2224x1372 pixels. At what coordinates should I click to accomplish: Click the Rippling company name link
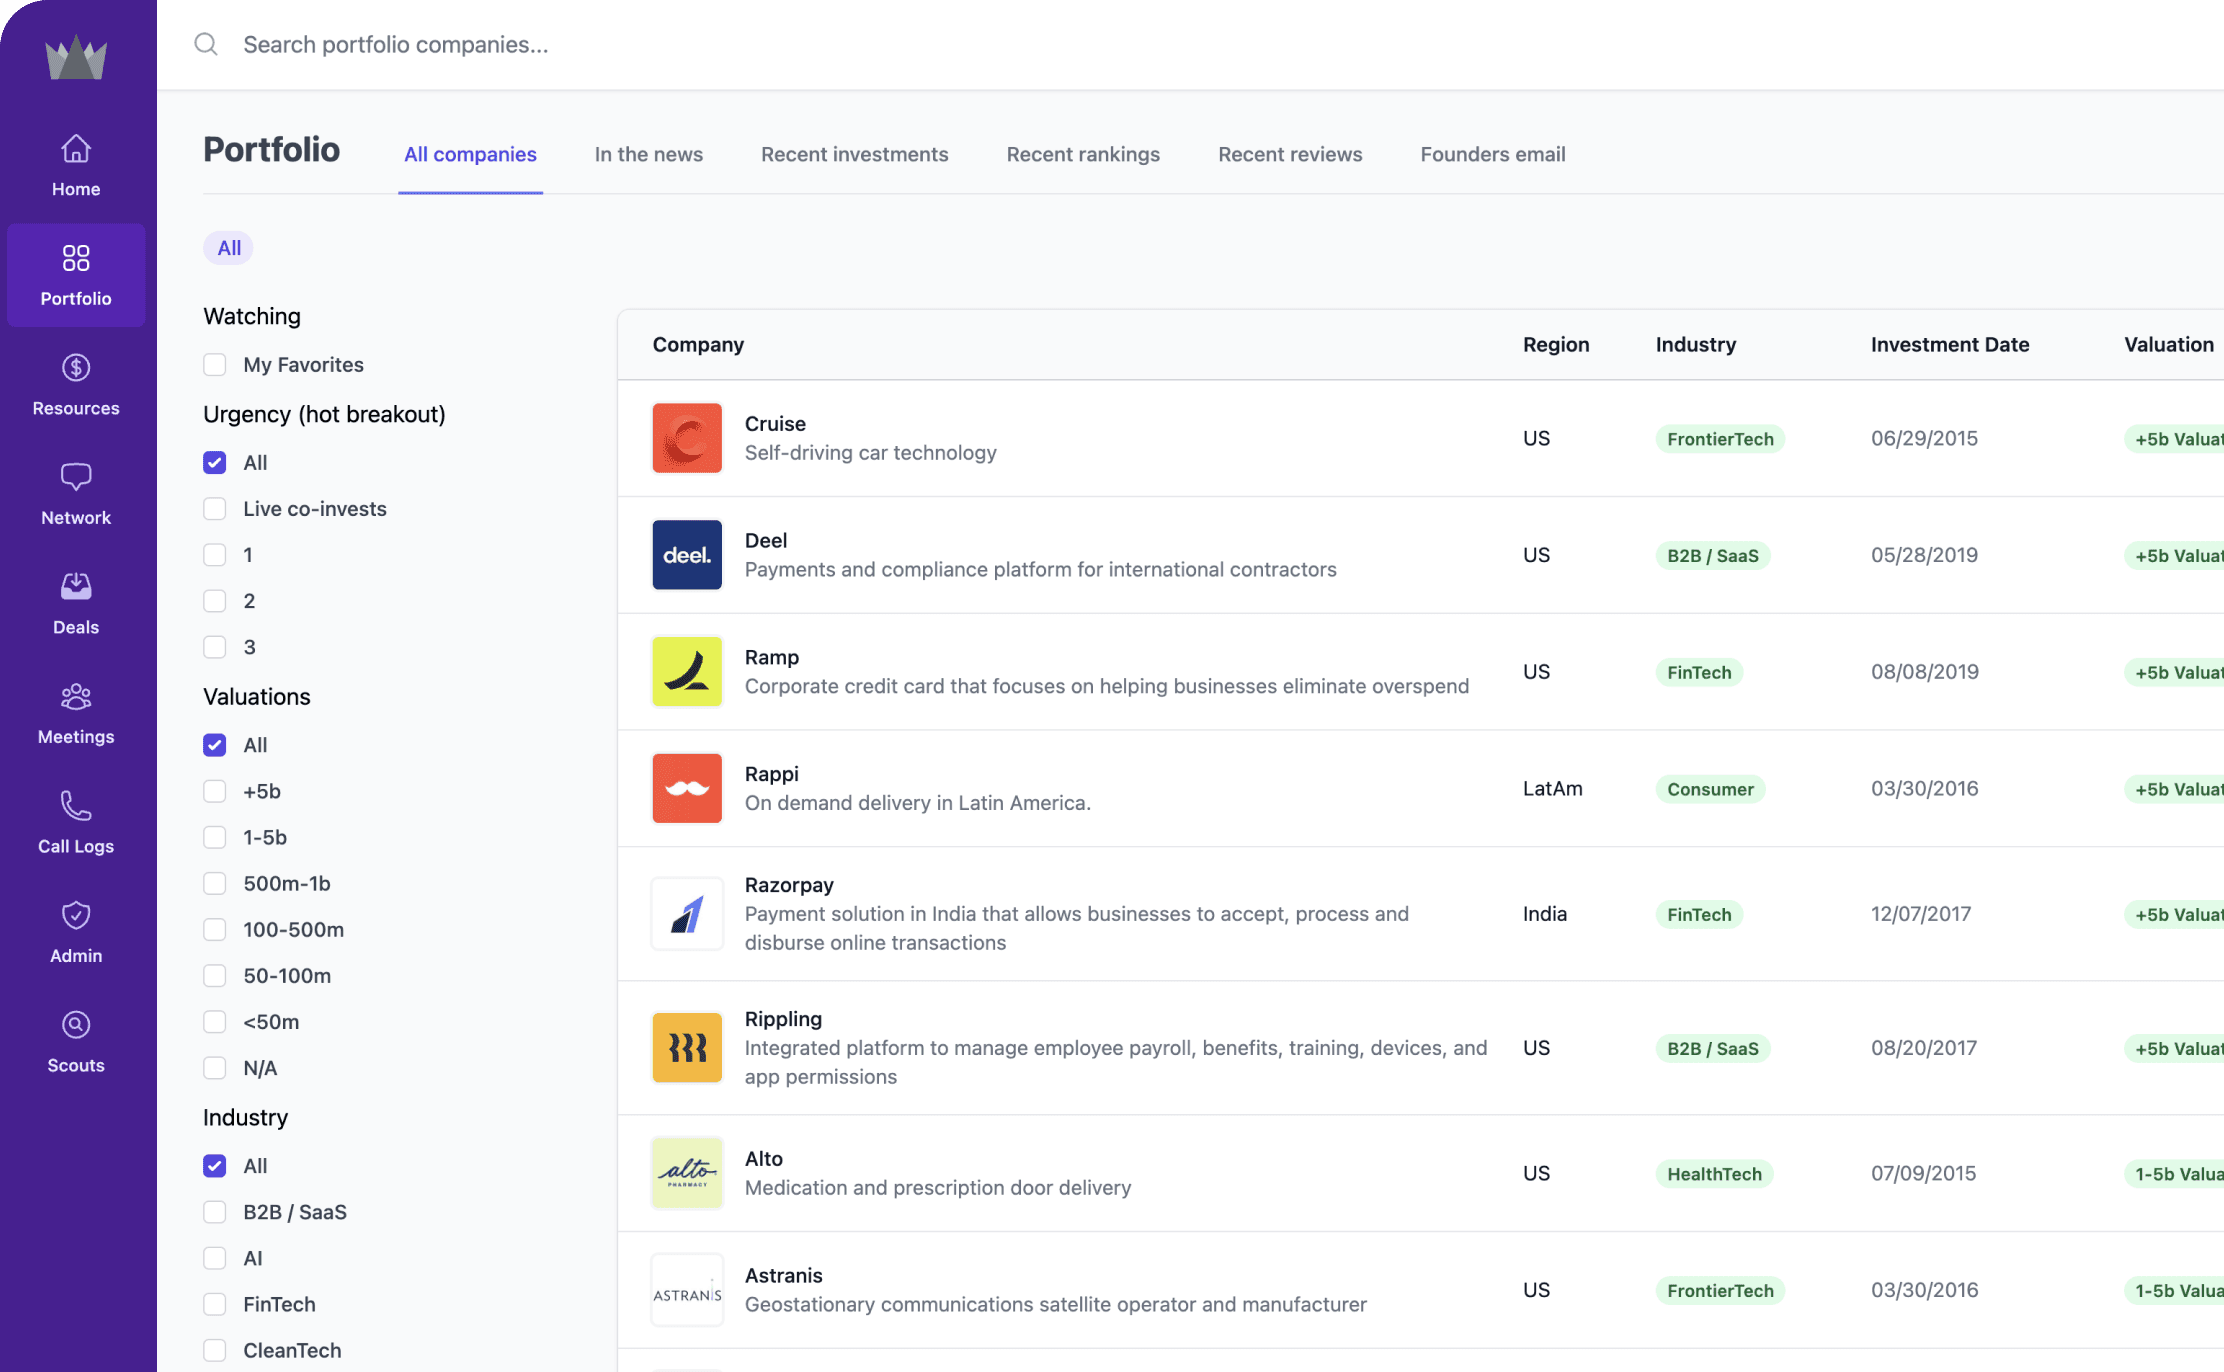pyautogui.click(x=783, y=1019)
